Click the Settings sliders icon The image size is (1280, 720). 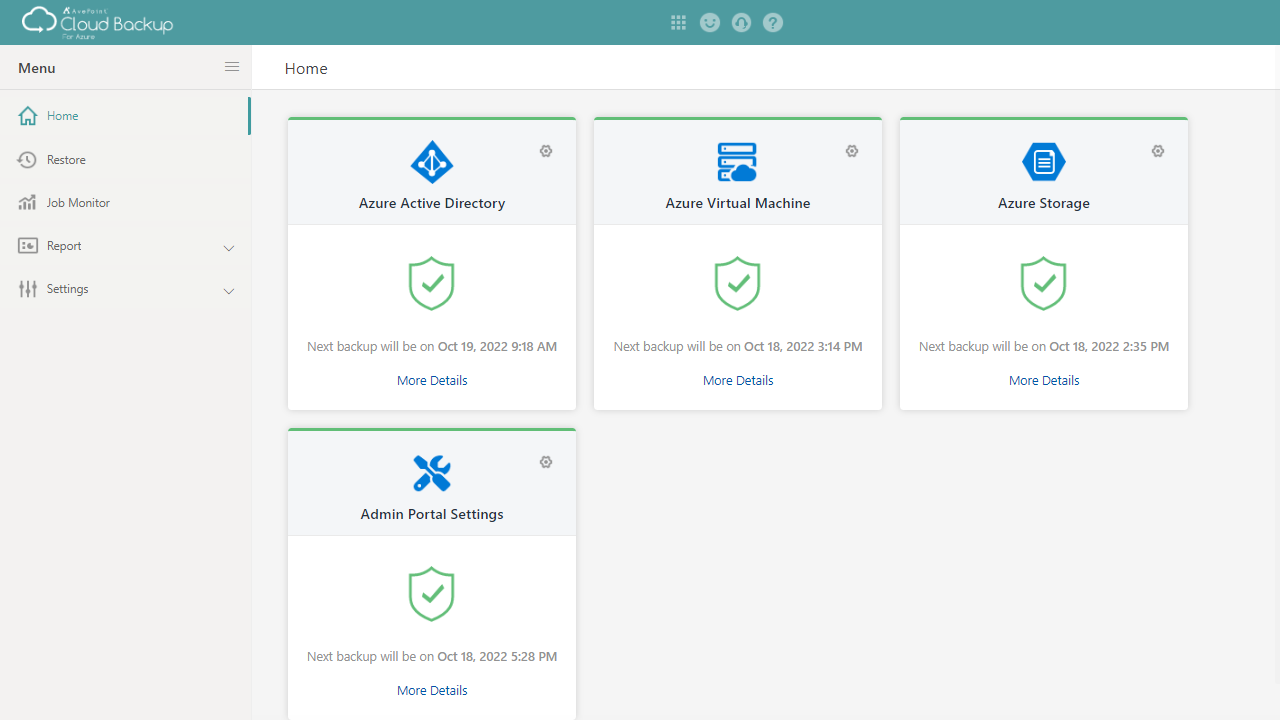[28, 288]
